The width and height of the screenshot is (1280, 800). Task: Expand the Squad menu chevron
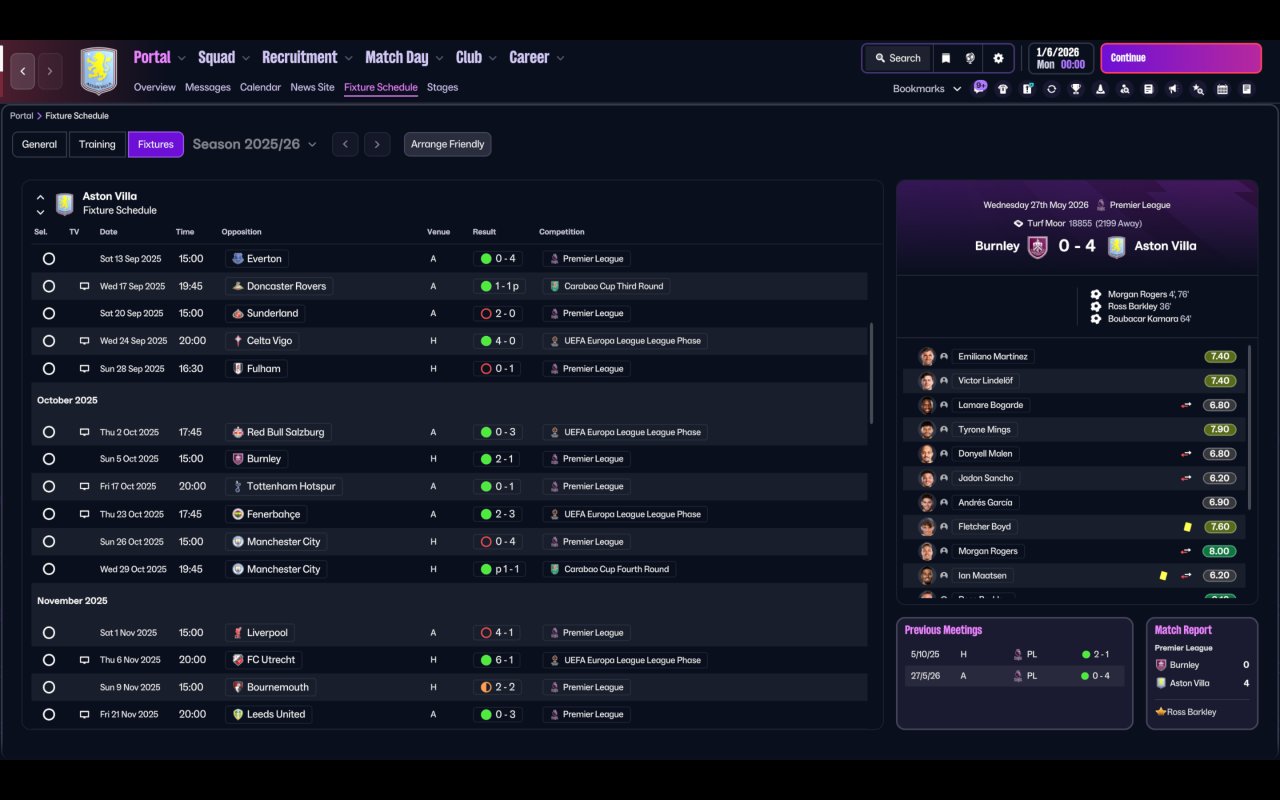pos(247,58)
